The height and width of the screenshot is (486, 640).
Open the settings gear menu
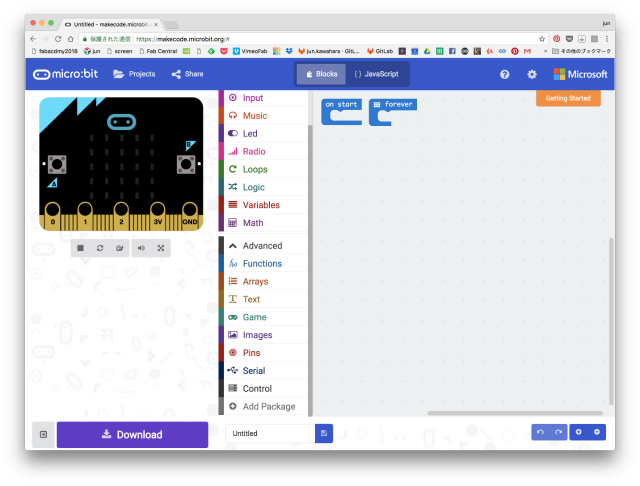pos(532,75)
